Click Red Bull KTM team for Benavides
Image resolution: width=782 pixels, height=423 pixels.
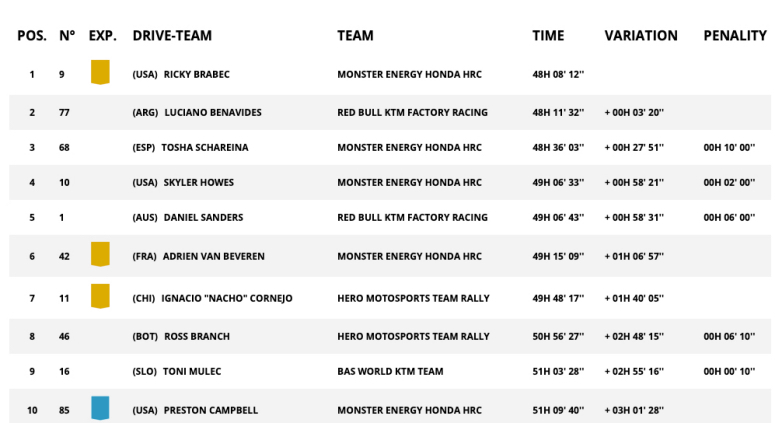pos(412,113)
